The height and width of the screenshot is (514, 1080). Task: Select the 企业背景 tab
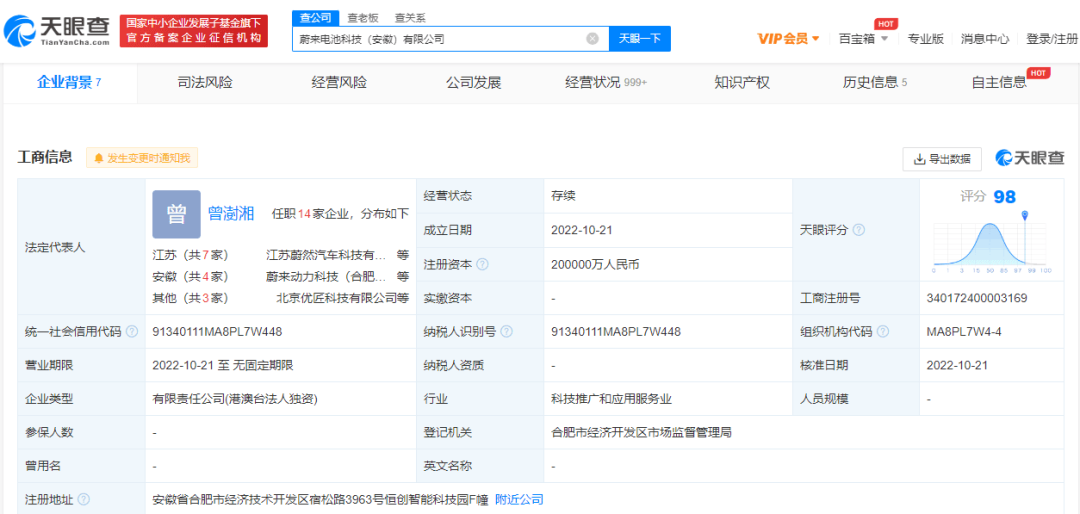point(70,83)
